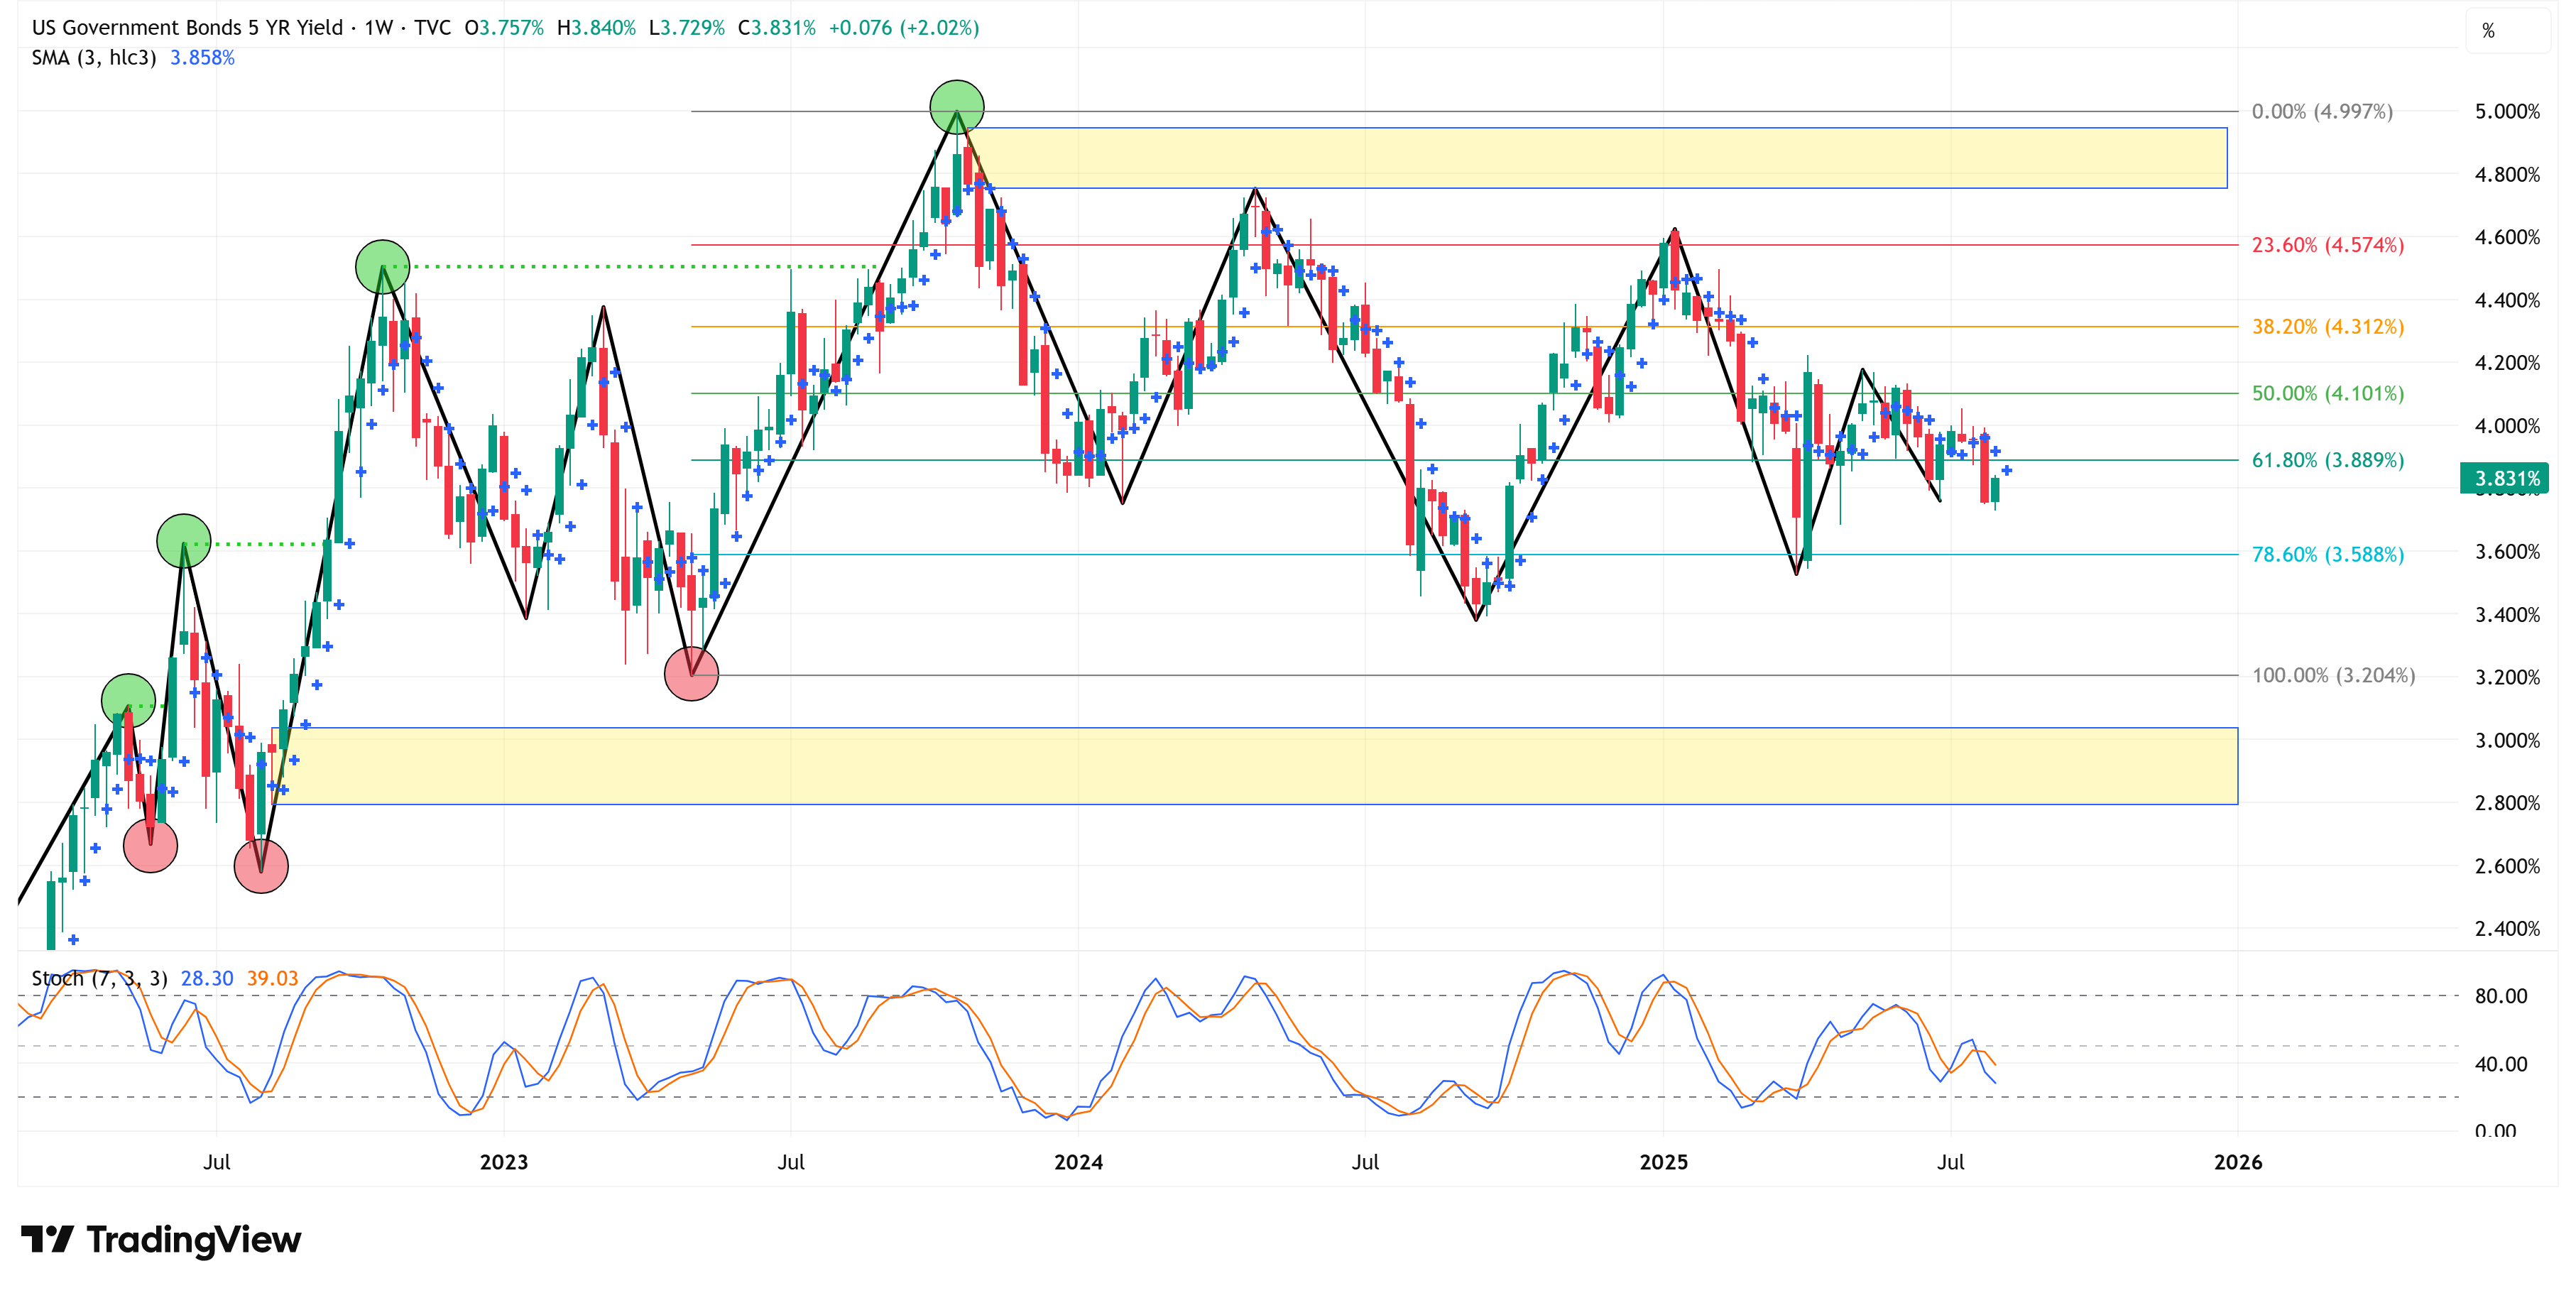This screenshot has height=1293, width=2576.
Task: Click the percent scale button top right
Action: coord(2488,31)
